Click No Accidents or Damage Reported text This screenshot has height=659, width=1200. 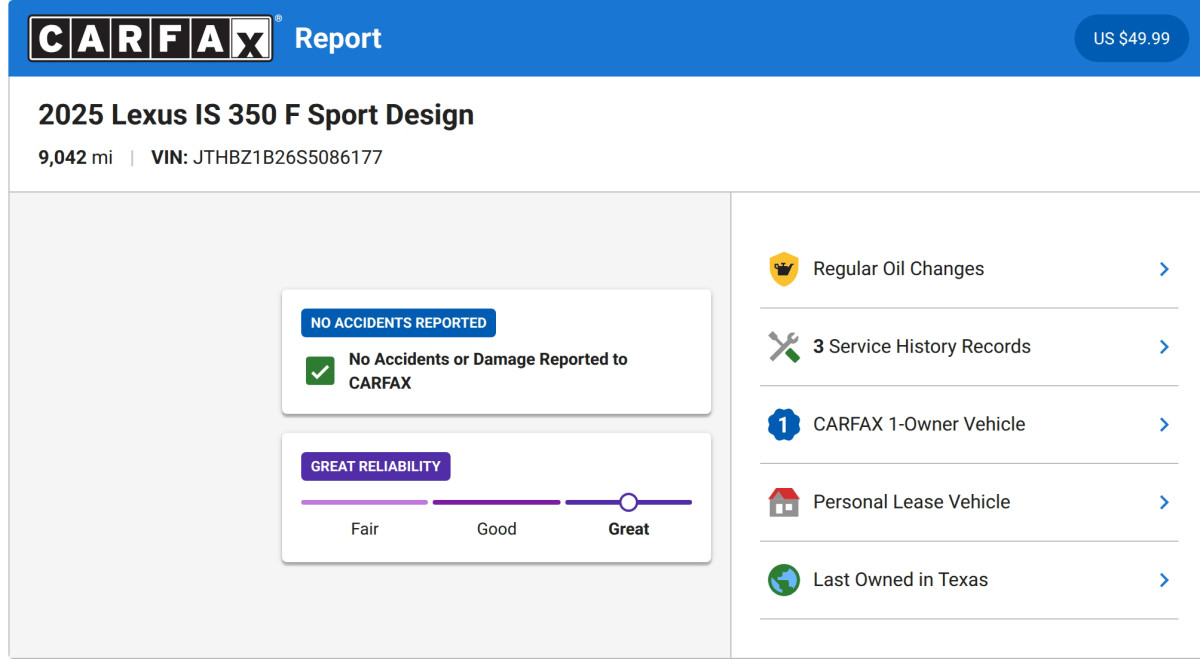[488, 371]
